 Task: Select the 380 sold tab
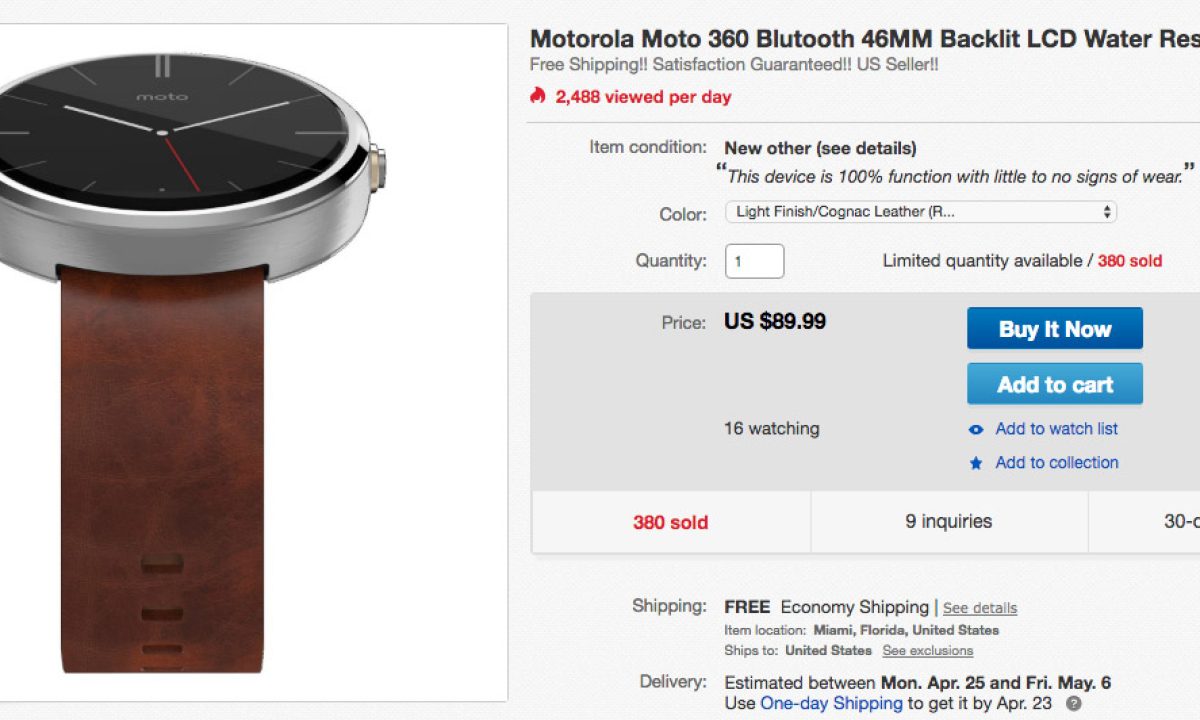pyautogui.click(x=670, y=522)
